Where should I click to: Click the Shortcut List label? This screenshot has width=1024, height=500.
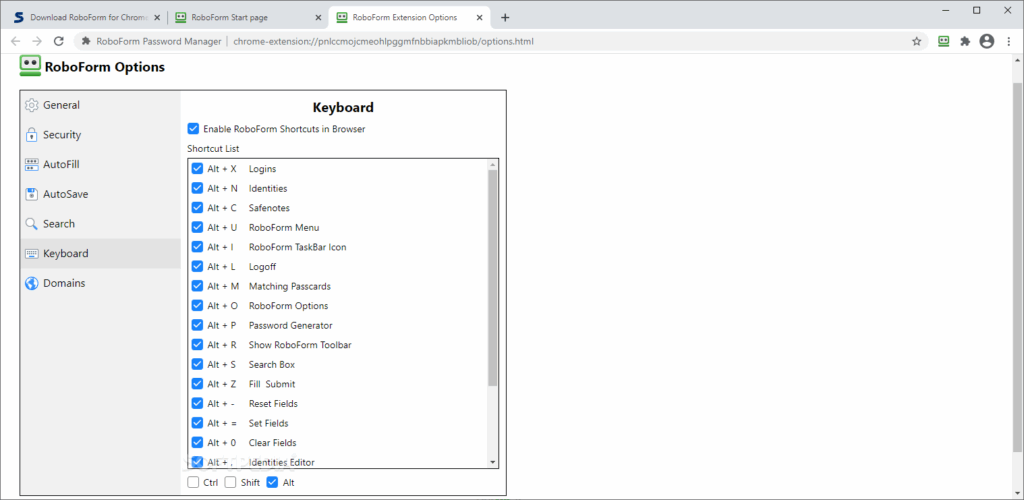click(213, 149)
